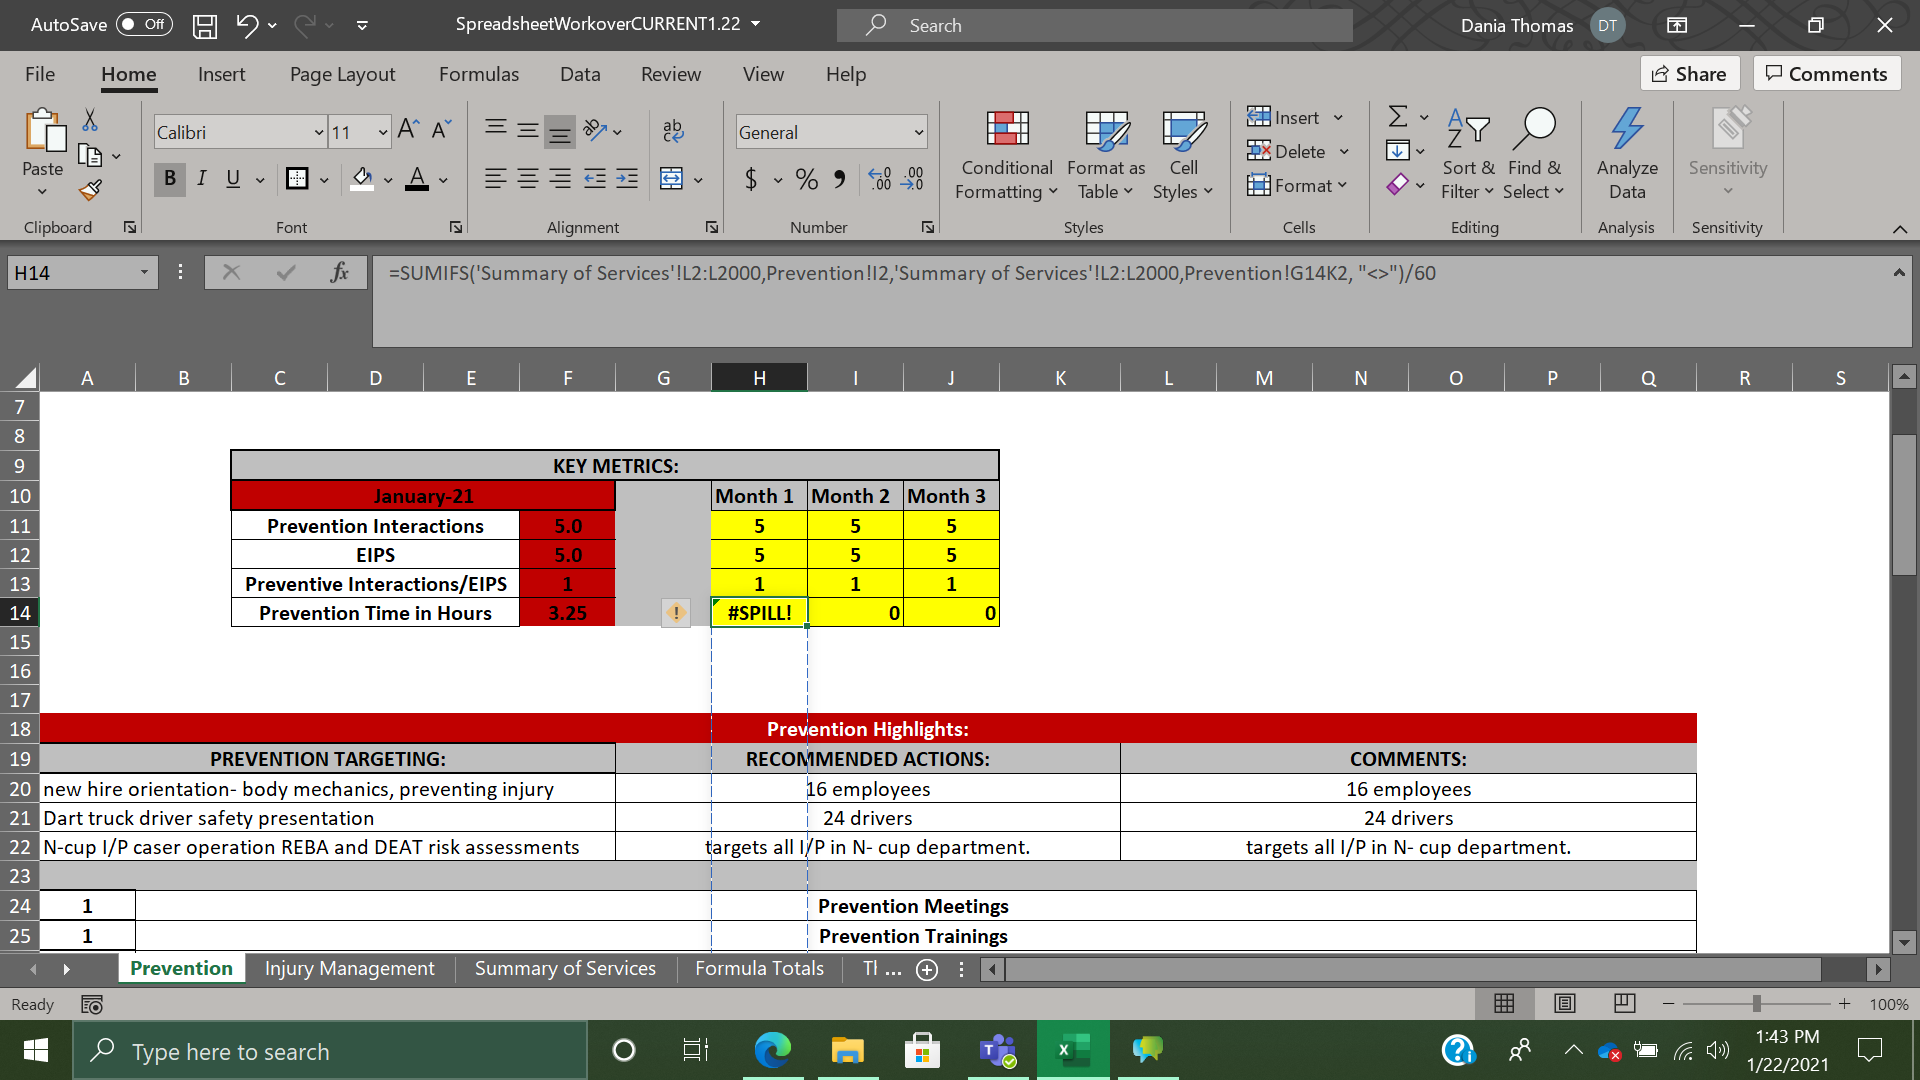Open the Comments pane button

(x=1827, y=74)
